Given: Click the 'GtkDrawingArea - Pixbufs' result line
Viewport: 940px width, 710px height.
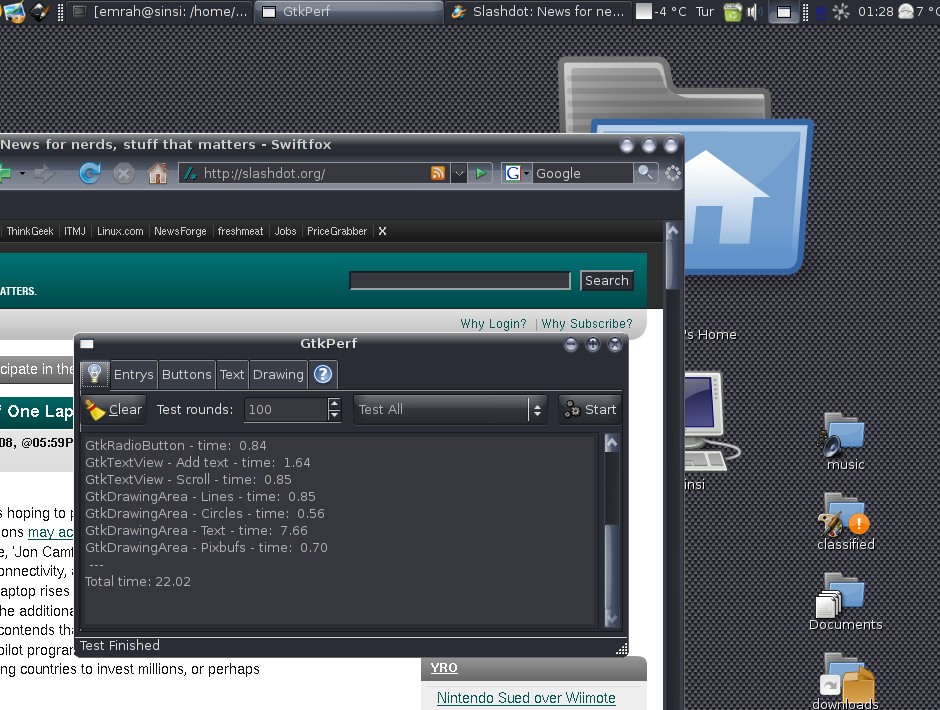Looking at the screenshot, I should tap(206, 547).
